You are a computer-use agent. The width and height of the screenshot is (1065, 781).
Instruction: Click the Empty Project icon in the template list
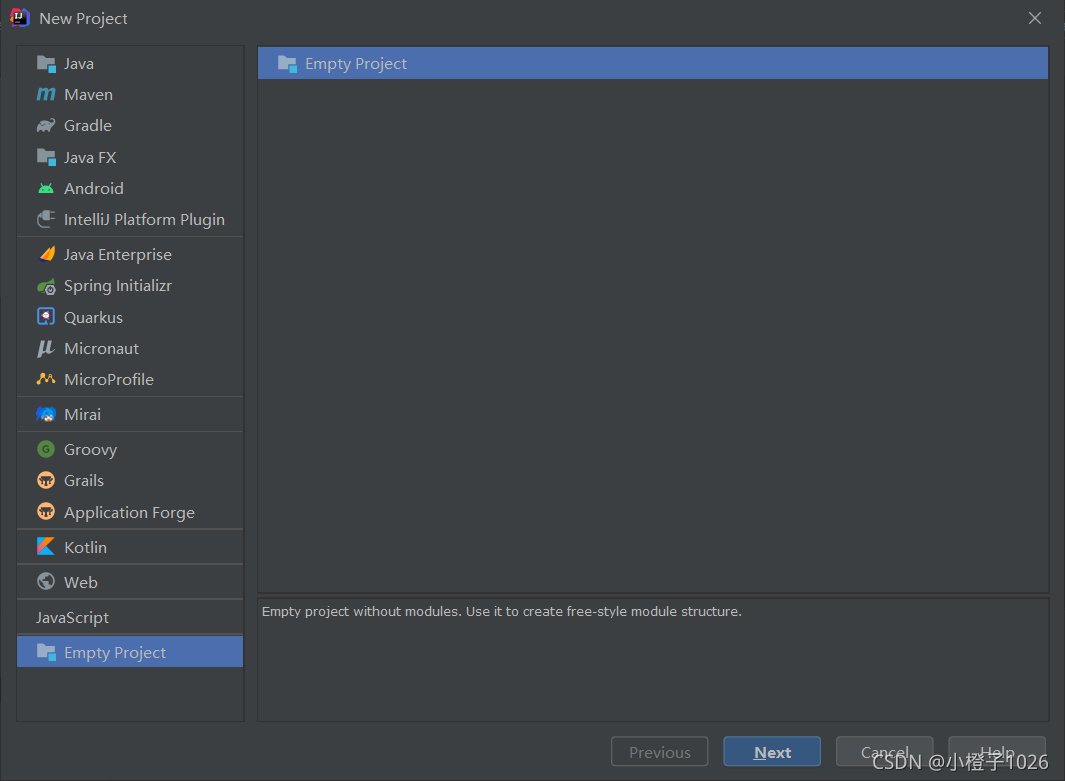pyautogui.click(x=287, y=64)
